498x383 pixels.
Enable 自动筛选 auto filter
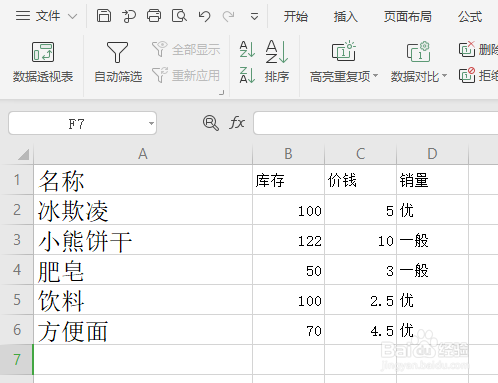point(118,62)
